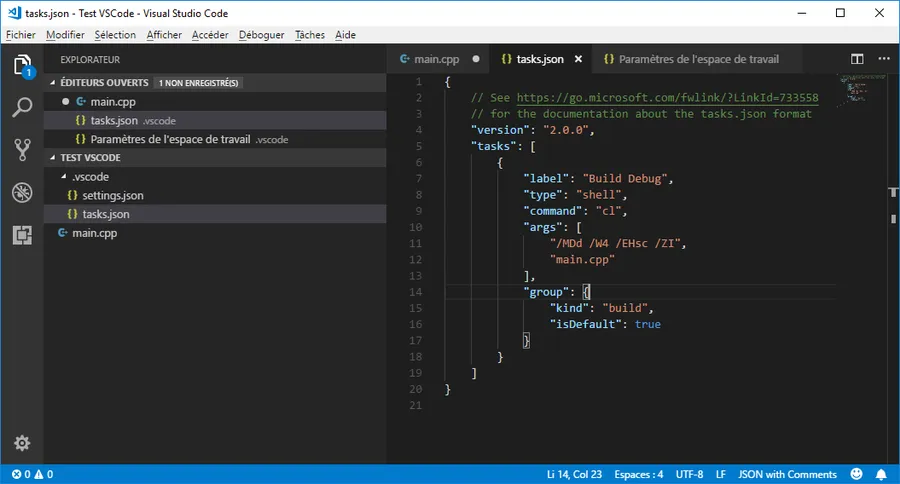Screen dimensions: 900x484
Task: Change indentation via Espaces : 4
Action: [x=638, y=474]
